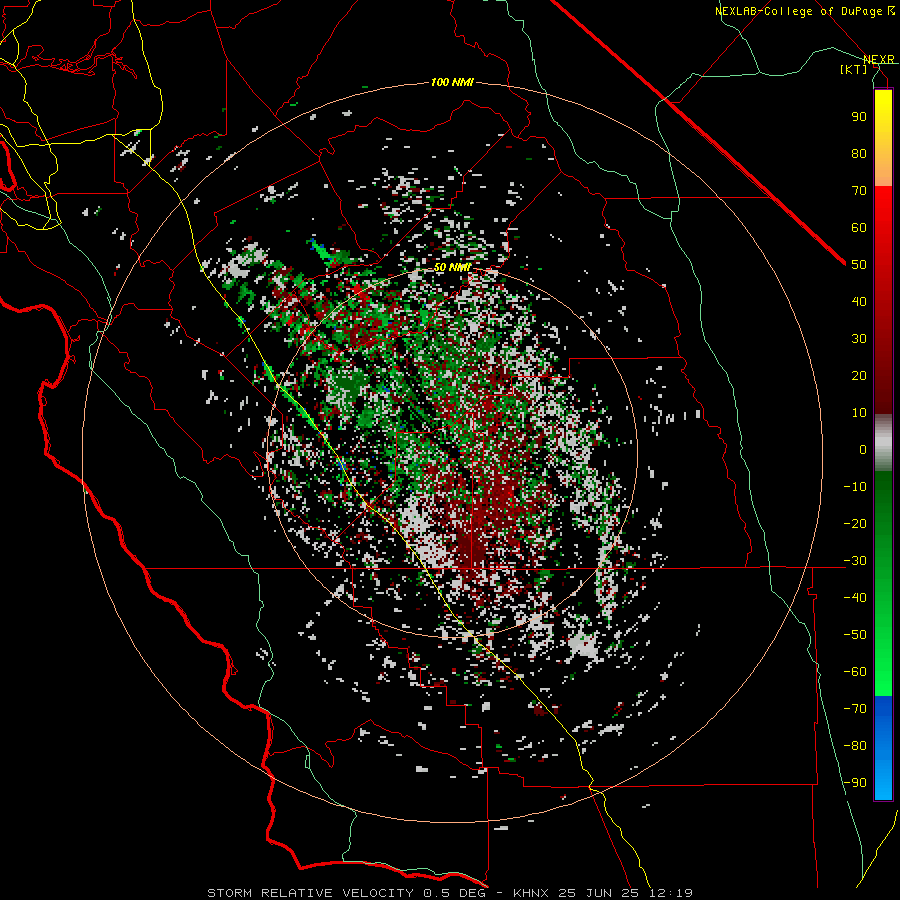The width and height of the screenshot is (900, 900).
Task: Click the -10 value on velocity scale
Action: (x=855, y=487)
